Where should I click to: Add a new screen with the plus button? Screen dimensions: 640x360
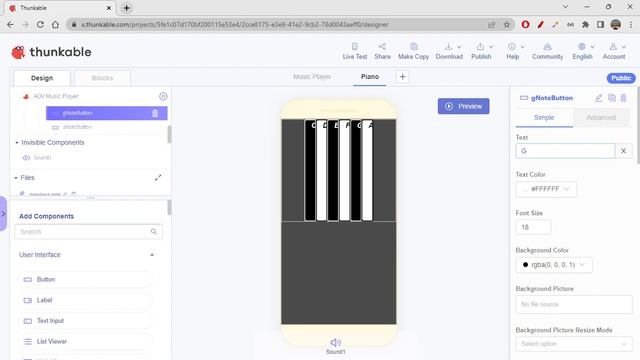(x=402, y=77)
